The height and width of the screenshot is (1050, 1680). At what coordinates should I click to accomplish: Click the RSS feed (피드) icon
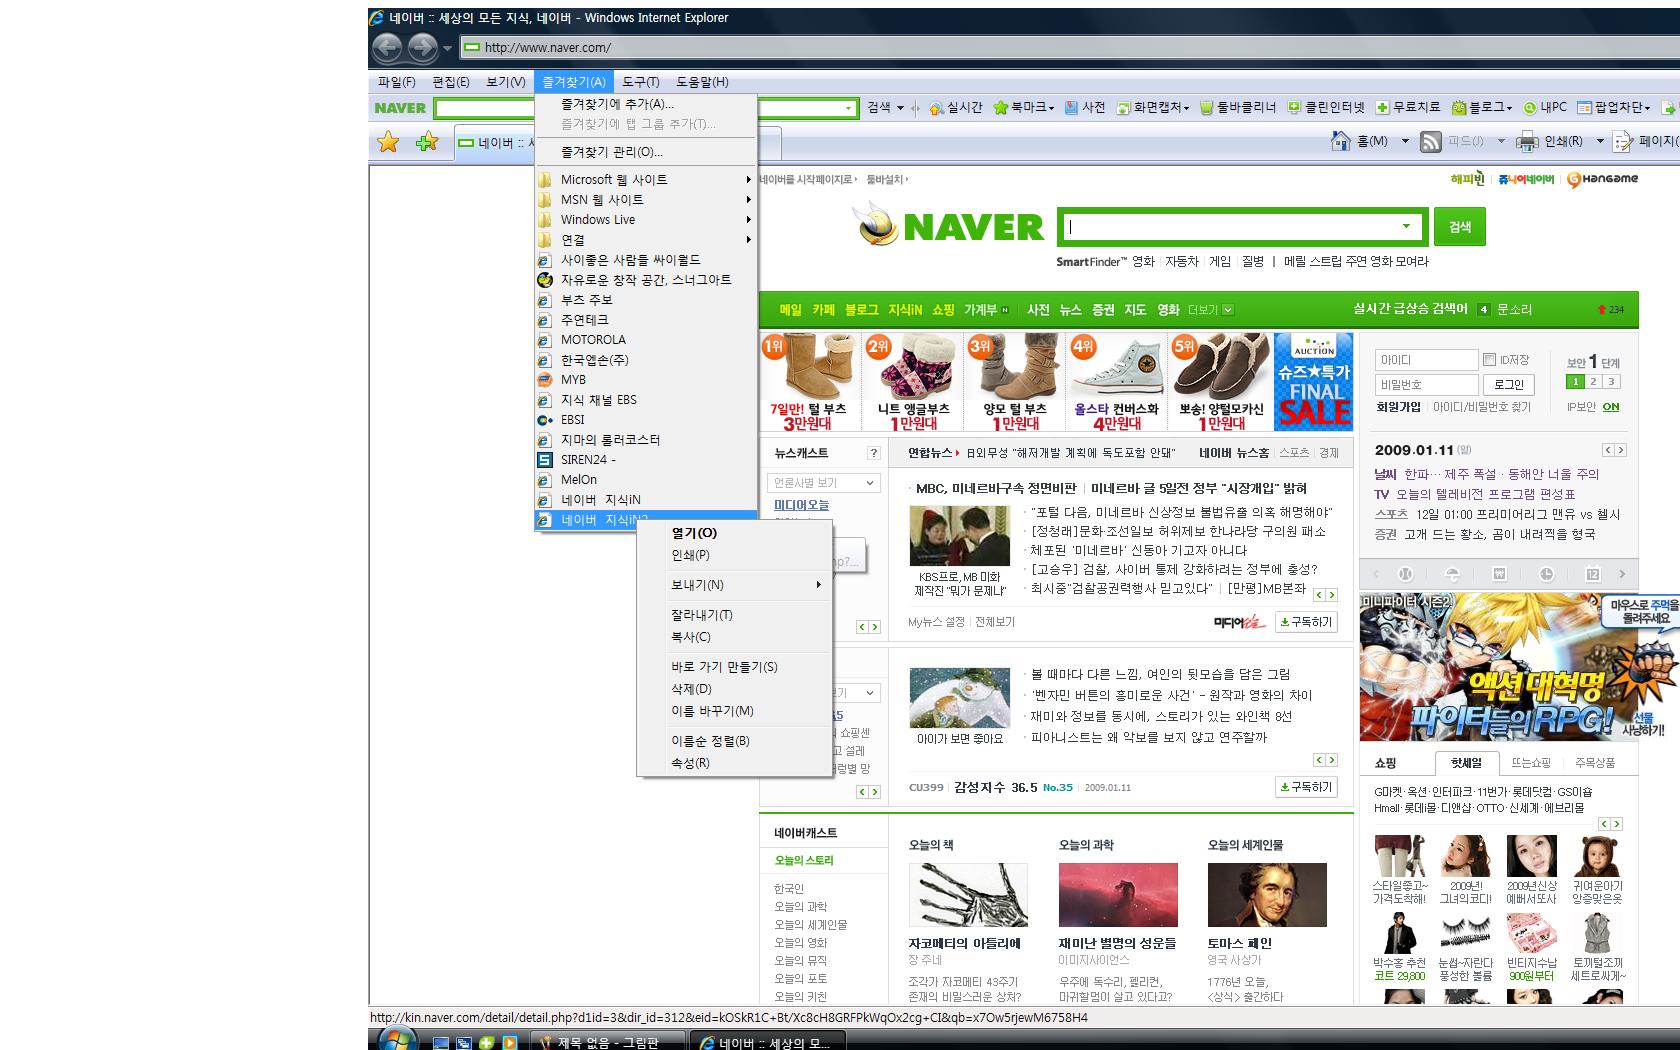[1431, 142]
